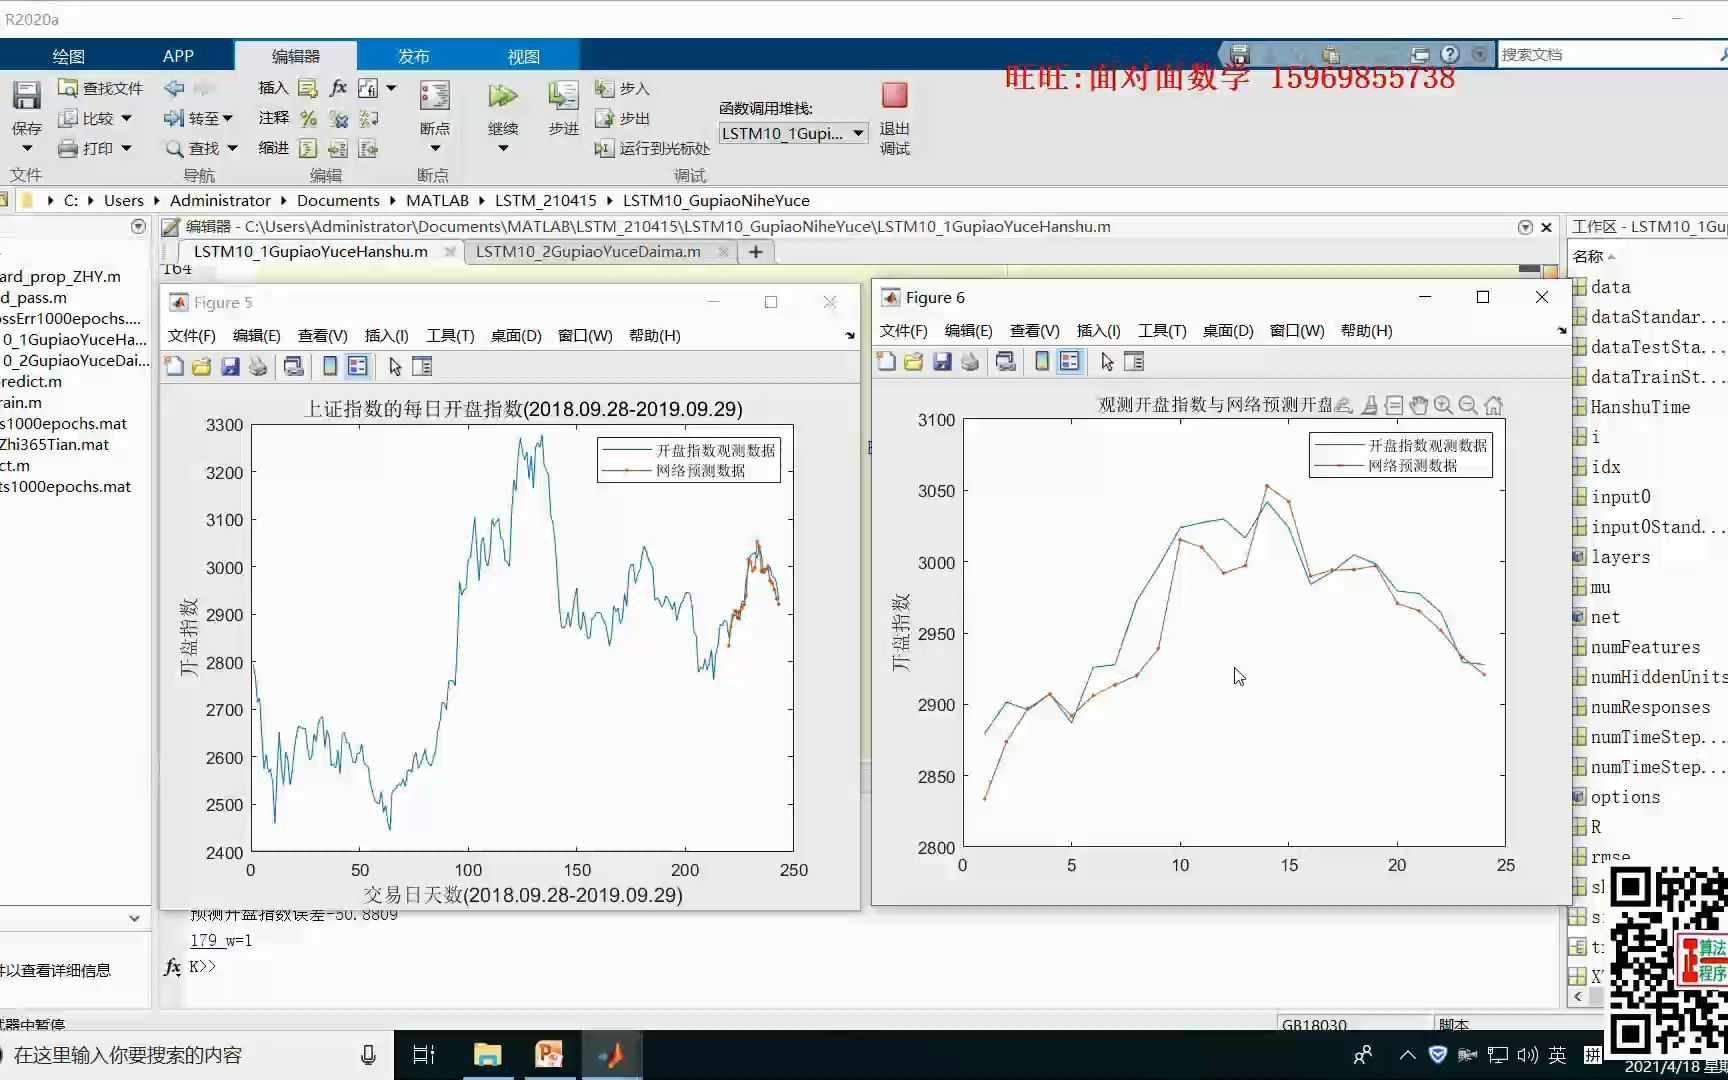
Task: Click Save icon in Figure 5 toolbar
Action: pyautogui.click(x=230, y=366)
